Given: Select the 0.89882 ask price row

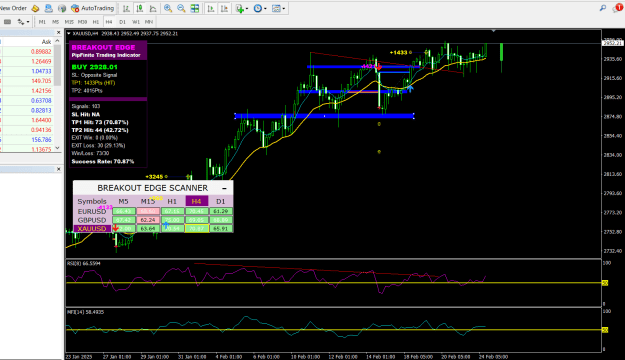Looking at the screenshot, I should [x=27, y=51].
